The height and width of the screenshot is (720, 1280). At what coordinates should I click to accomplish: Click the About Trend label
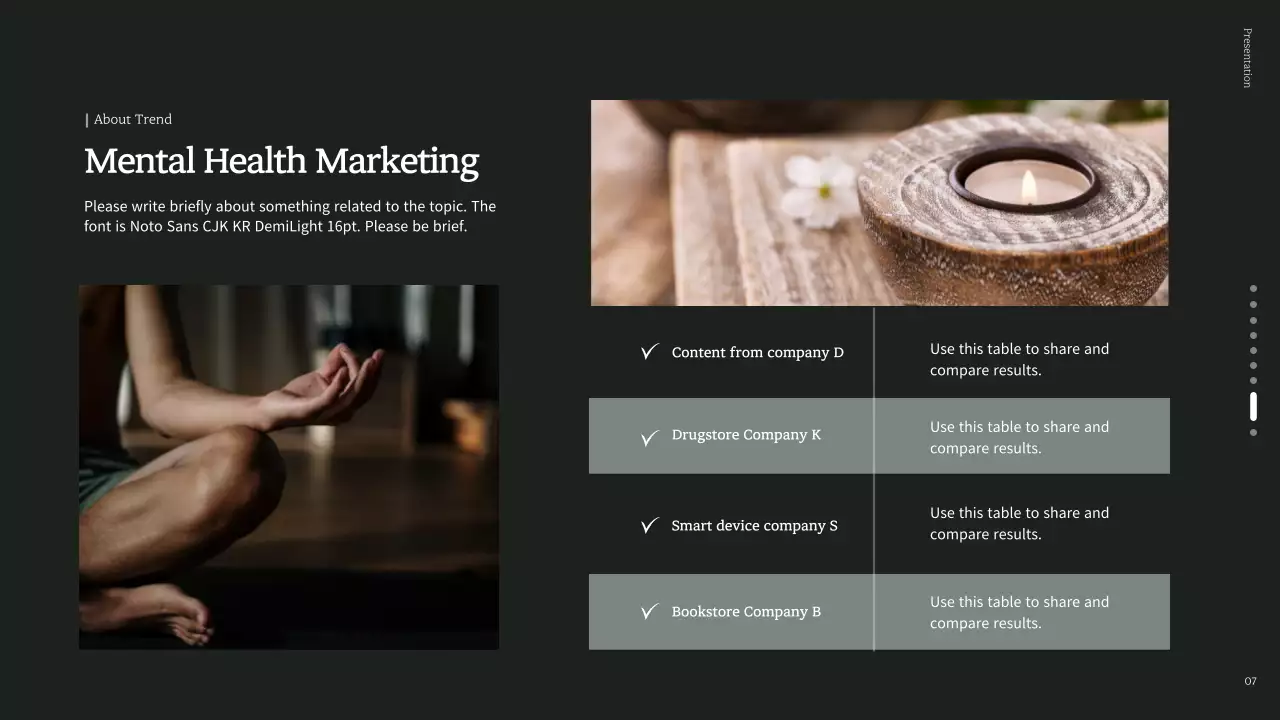coord(133,119)
